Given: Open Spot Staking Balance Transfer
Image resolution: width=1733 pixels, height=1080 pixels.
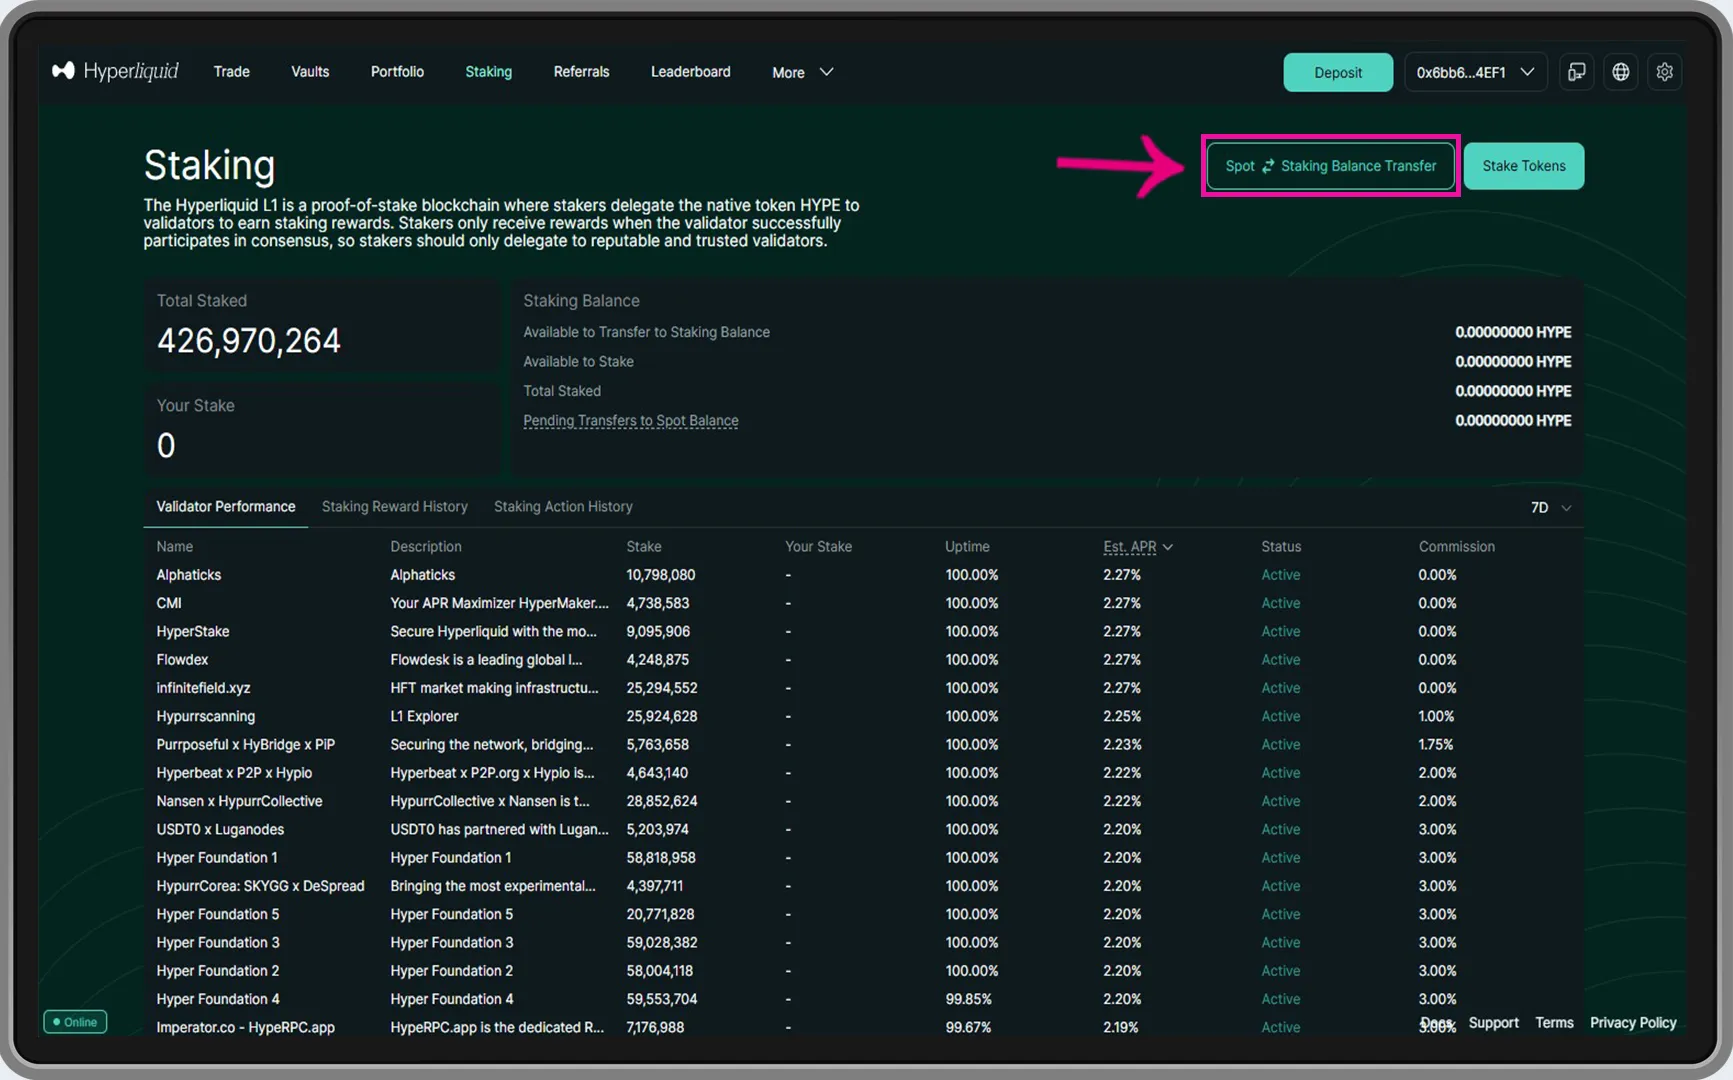Looking at the screenshot, I should coord(1330,166).
